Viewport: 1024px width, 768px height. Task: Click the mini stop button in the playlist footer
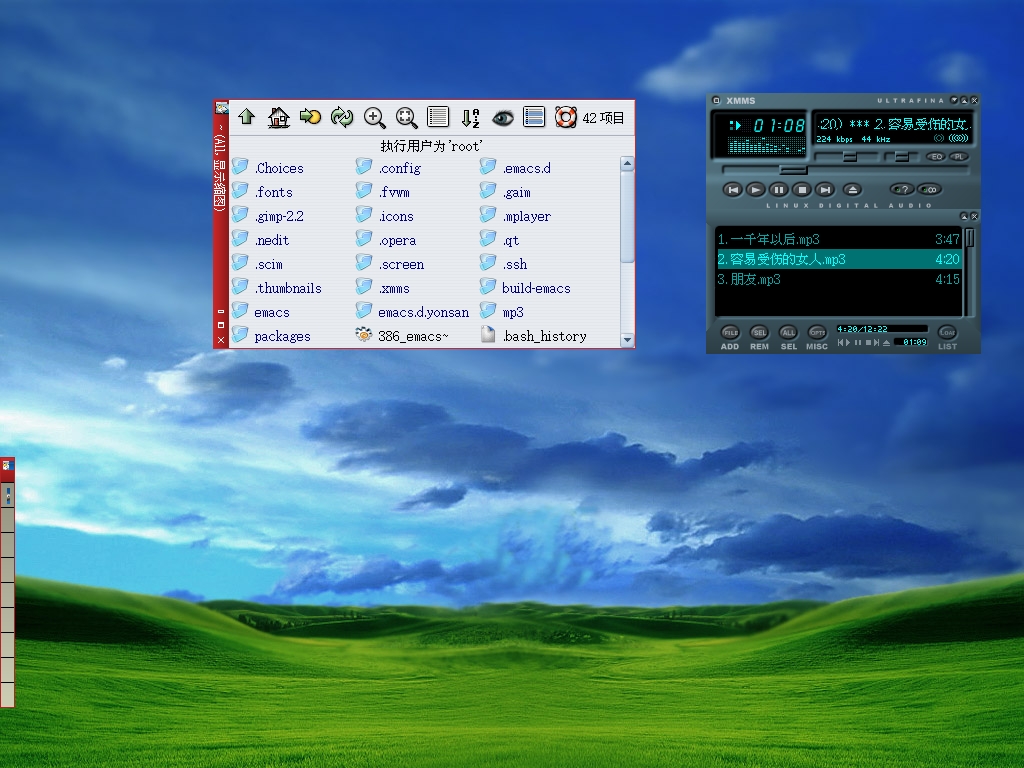pyautogui.click(x=868, y=343)
